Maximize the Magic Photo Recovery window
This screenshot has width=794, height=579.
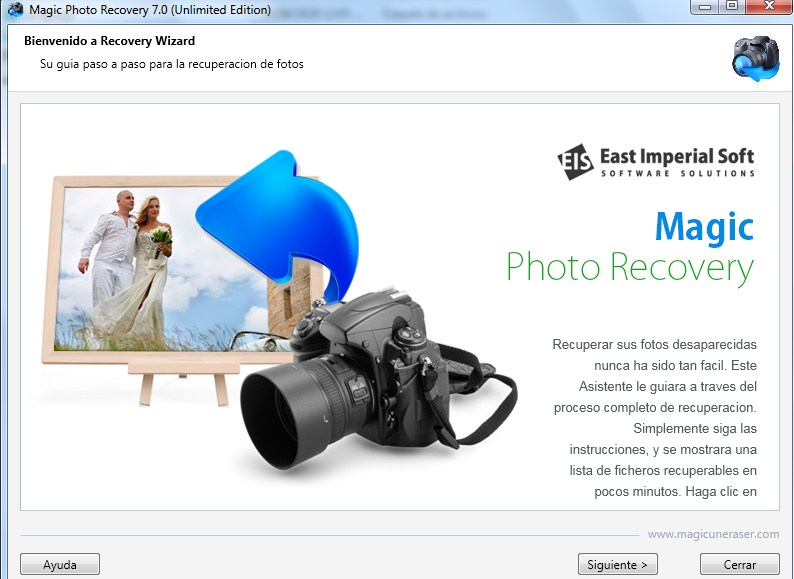point(732,6)
